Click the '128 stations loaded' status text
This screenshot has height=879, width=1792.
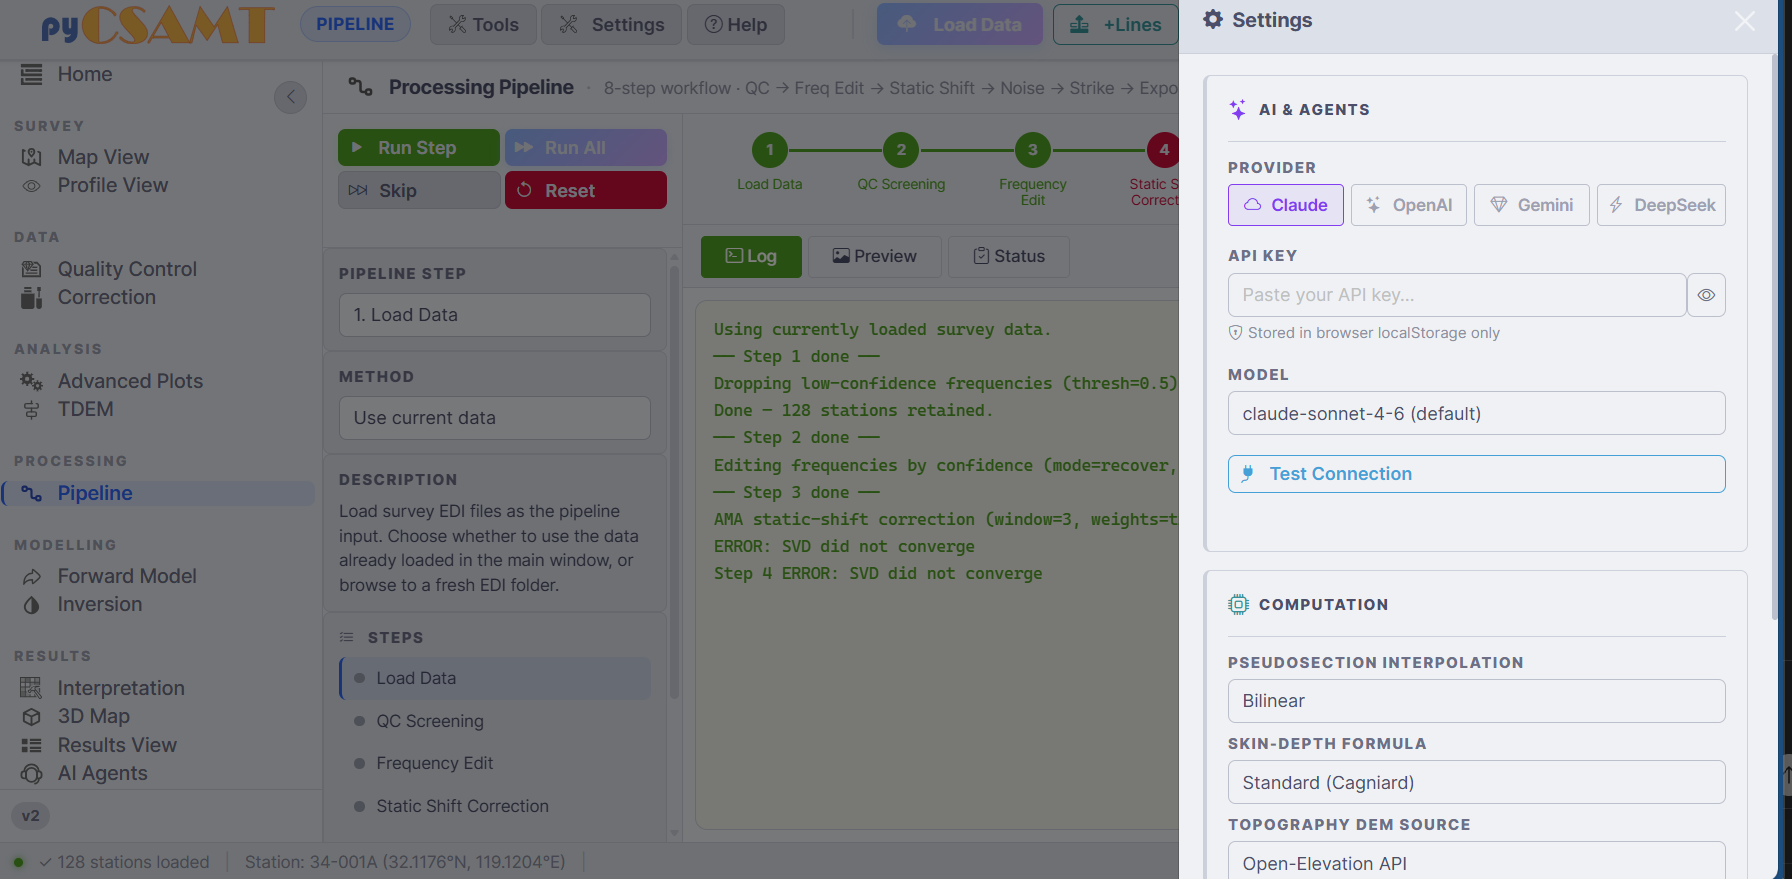tap(133, 862)
